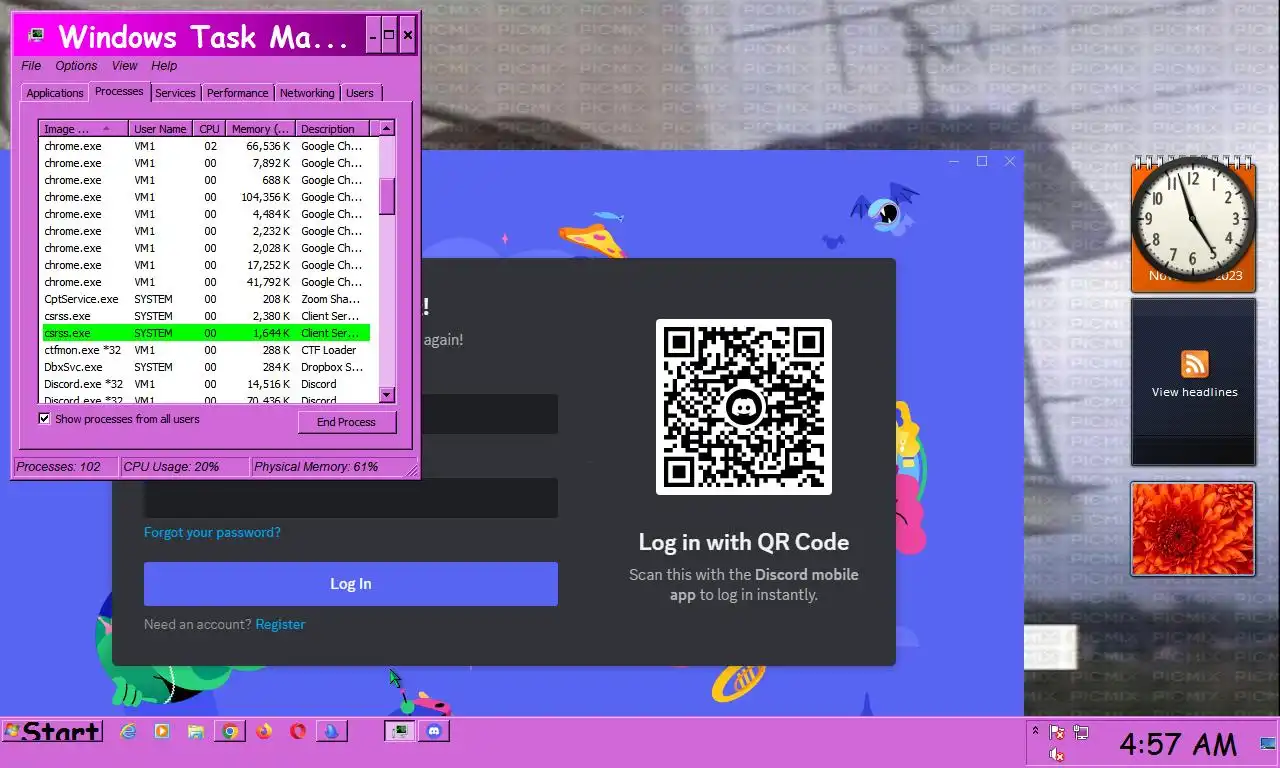This screenshot has width=1280, height=768.
Task: Open the Action Center flag tray icon
Action: tap(1057, 733)
